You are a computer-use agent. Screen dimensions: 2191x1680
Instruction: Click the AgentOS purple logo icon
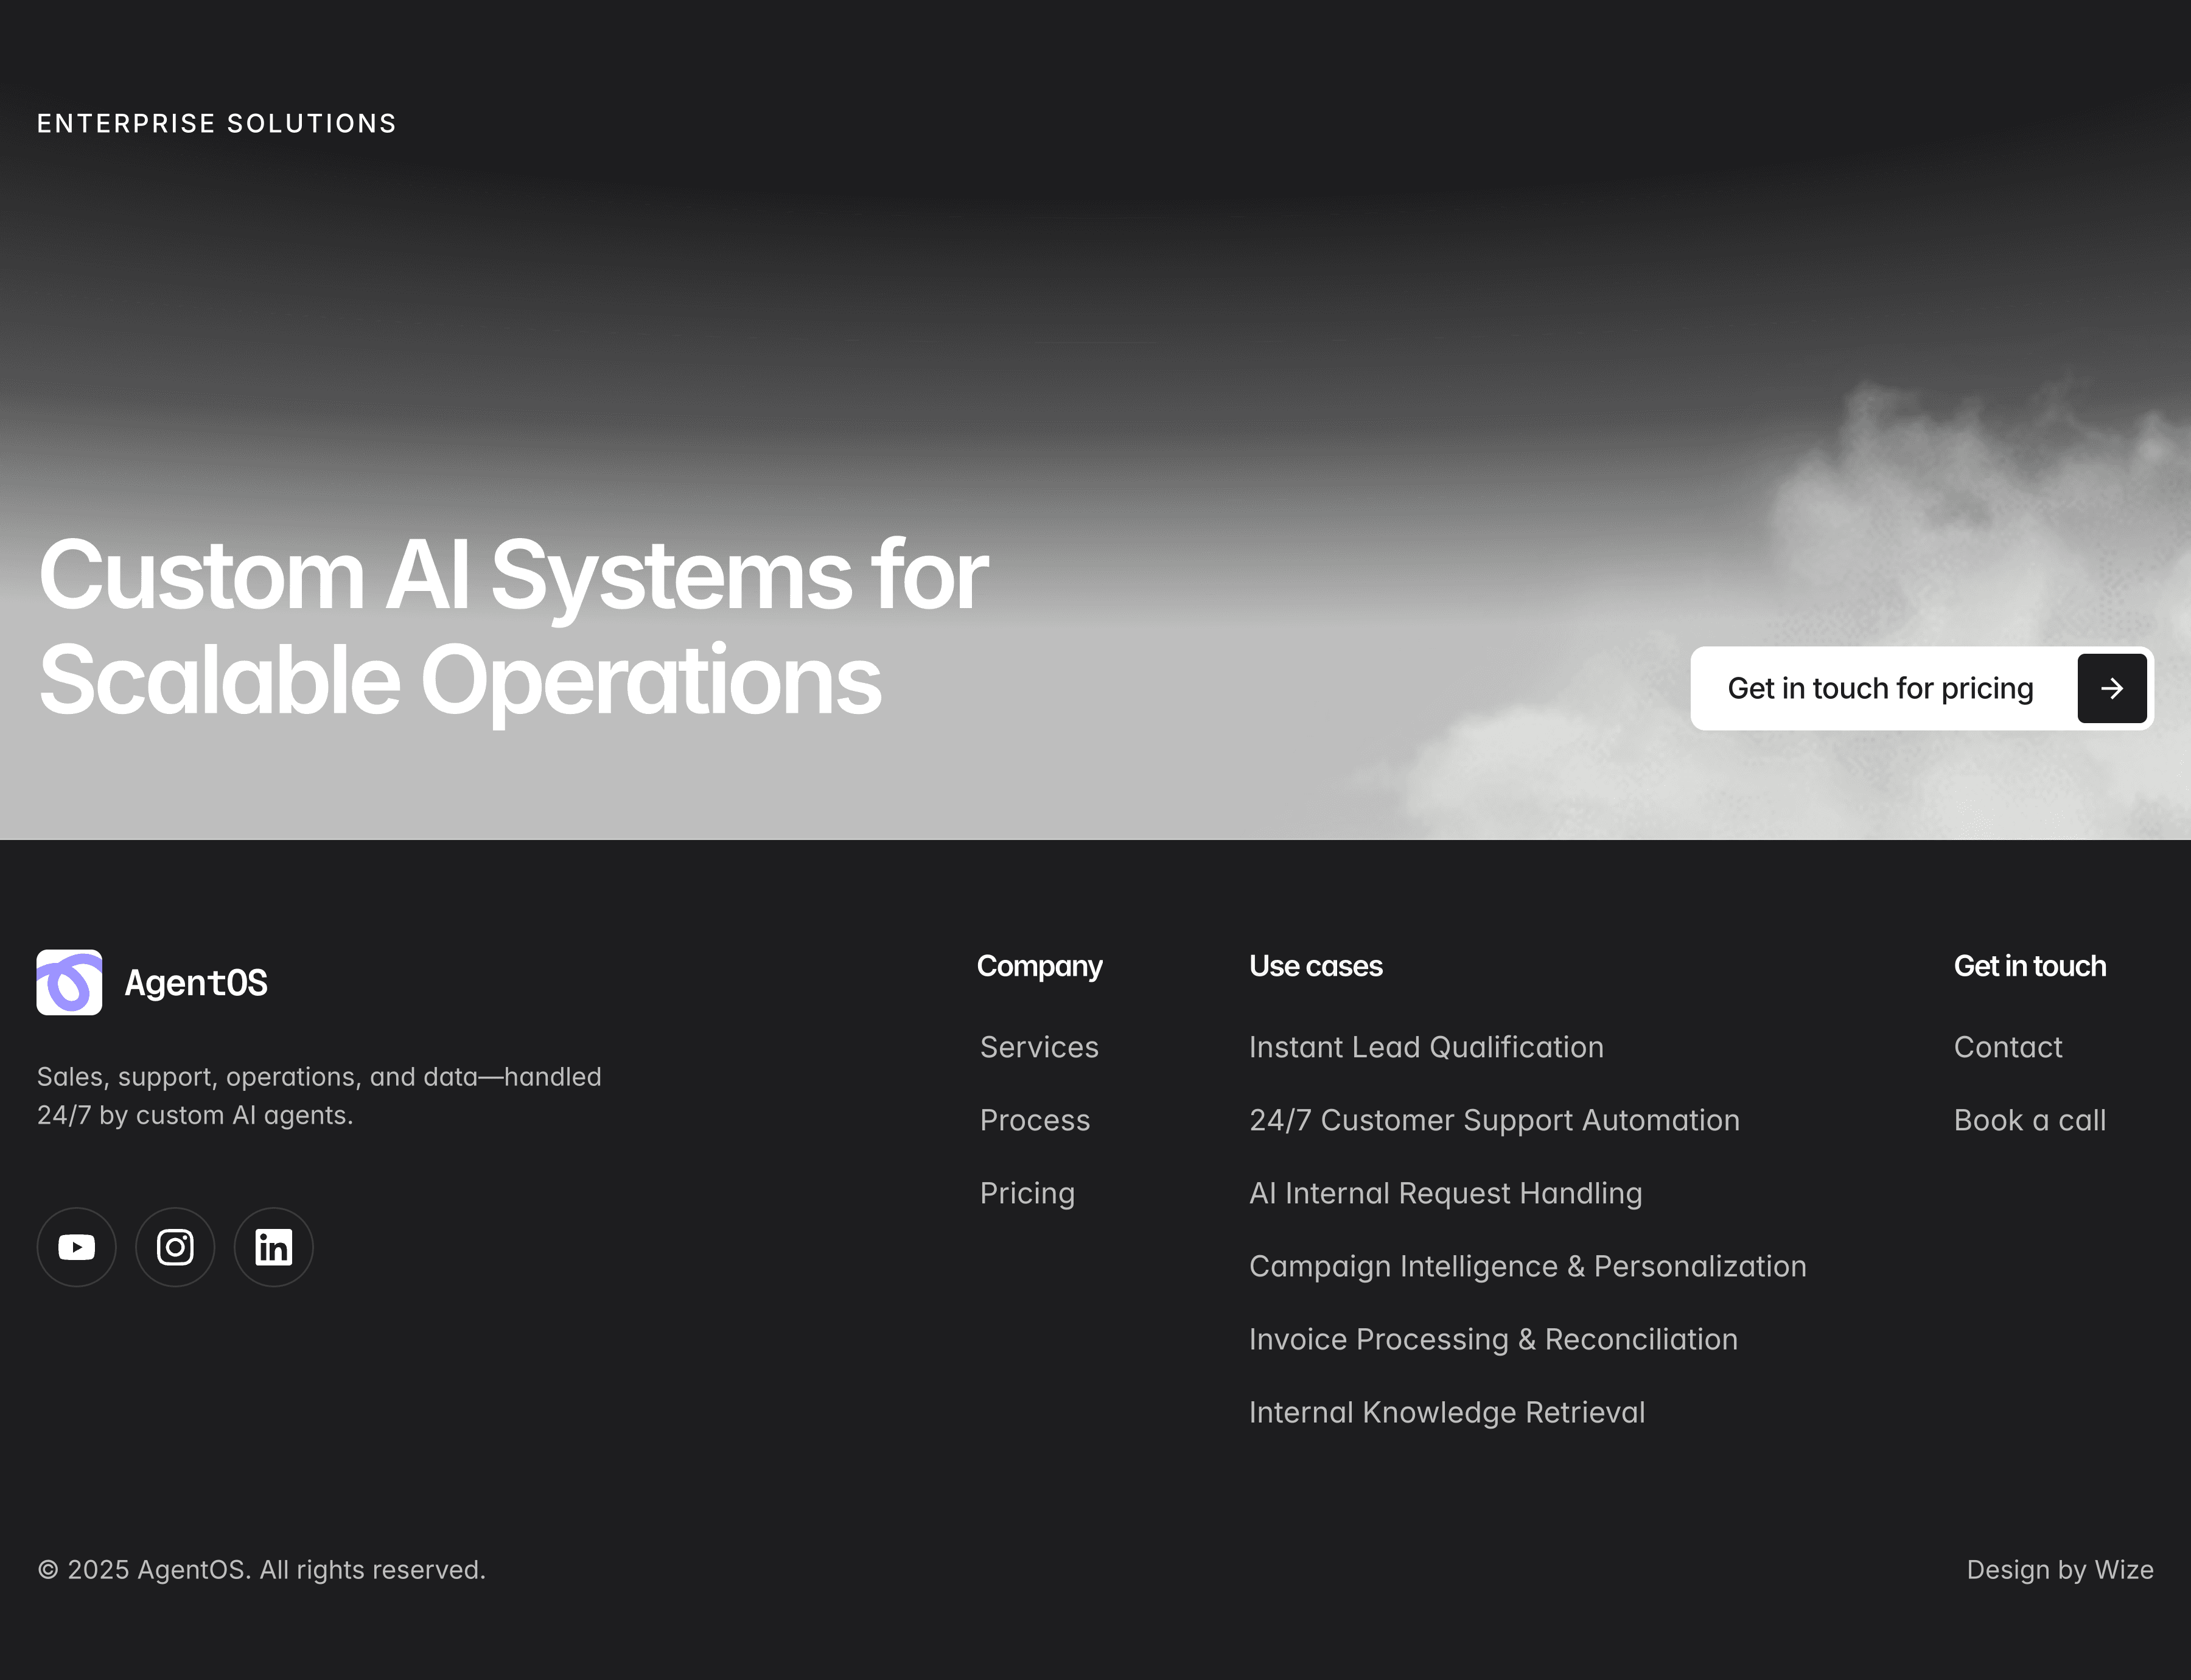[x=69, y=982]
